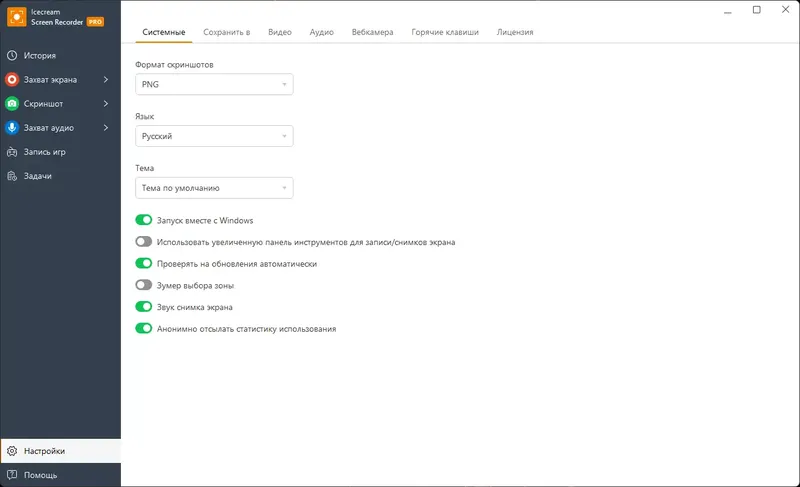Click the blue Захват аудио microphone icon
Viewport: 800px width, 487px height.
click(12, 128)
